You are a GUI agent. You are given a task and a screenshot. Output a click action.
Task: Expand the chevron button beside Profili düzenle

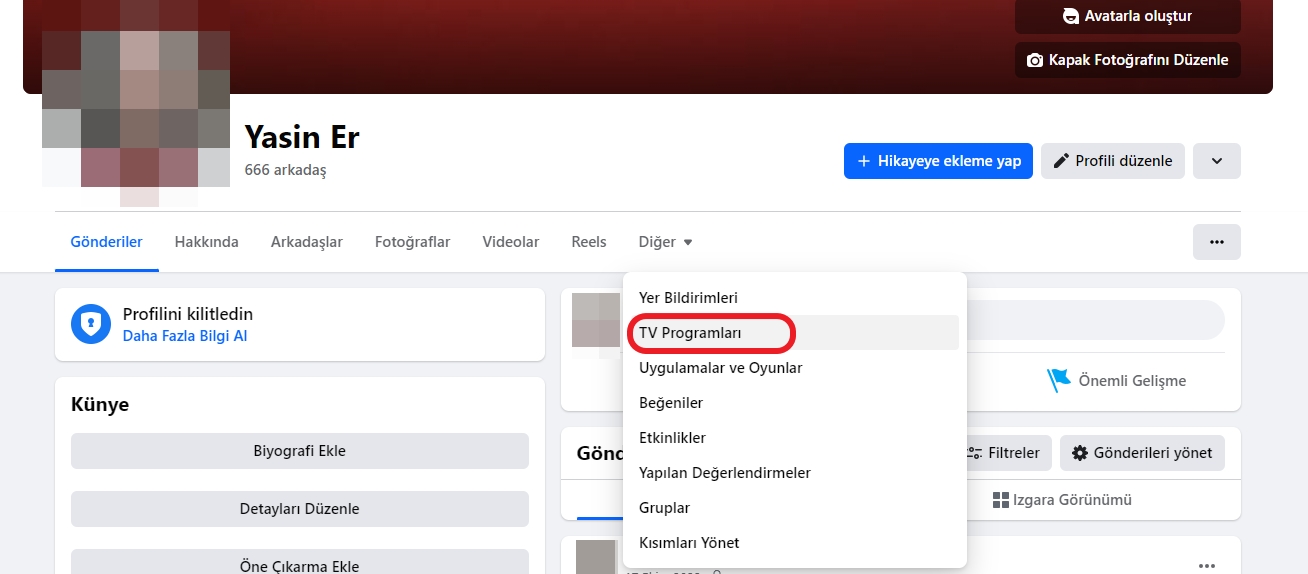[1217, 161]
